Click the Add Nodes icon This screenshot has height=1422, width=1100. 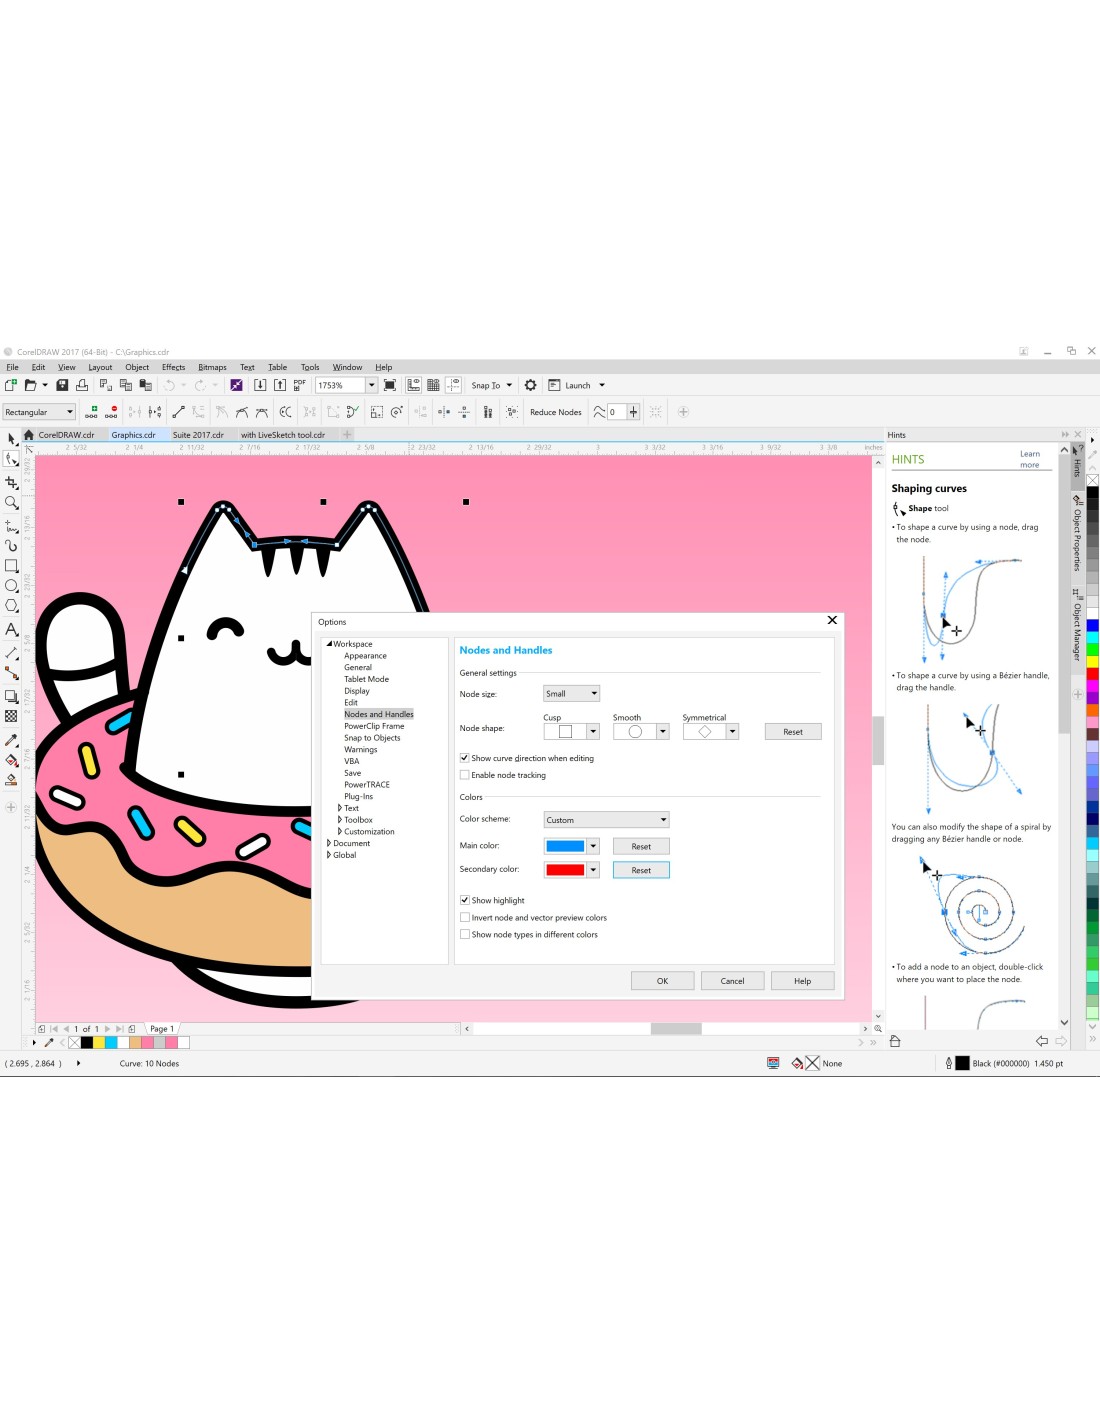[91, 412]
